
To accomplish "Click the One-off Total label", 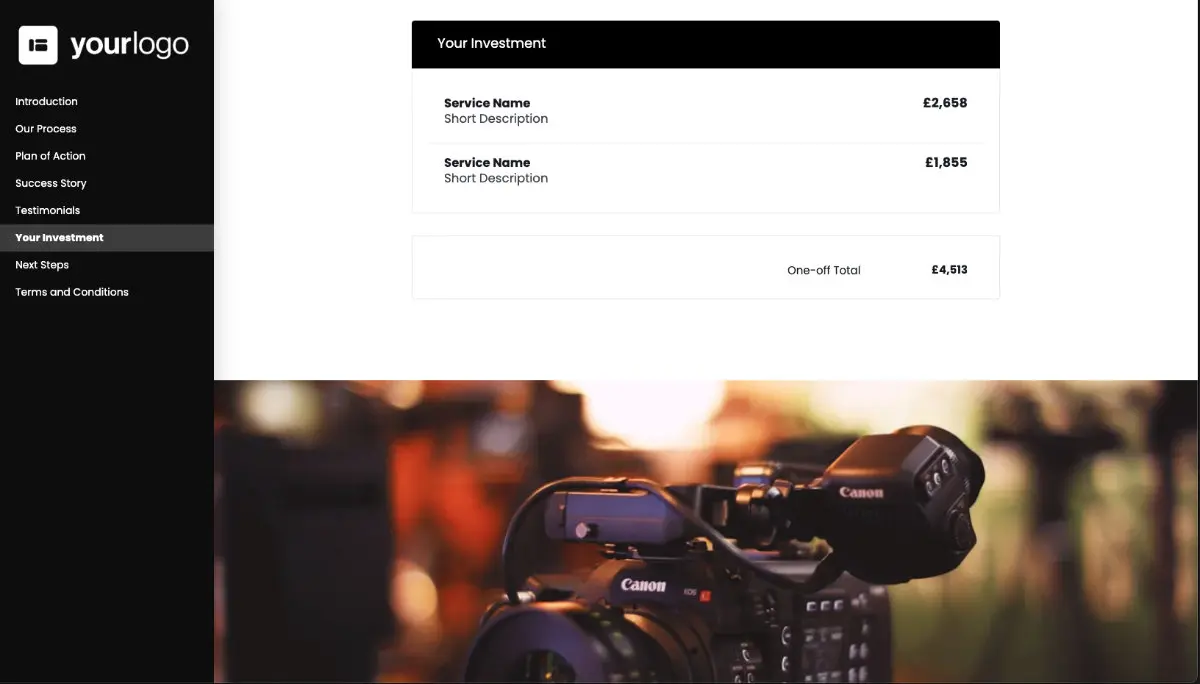I will (823, 269).
